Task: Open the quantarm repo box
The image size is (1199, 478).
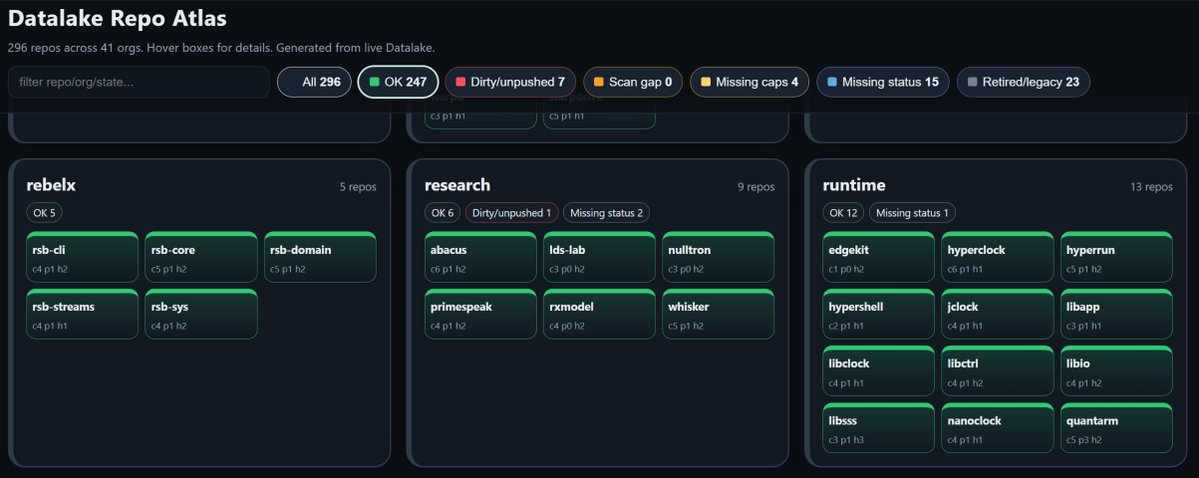Action: click(x=1116, y=428)
